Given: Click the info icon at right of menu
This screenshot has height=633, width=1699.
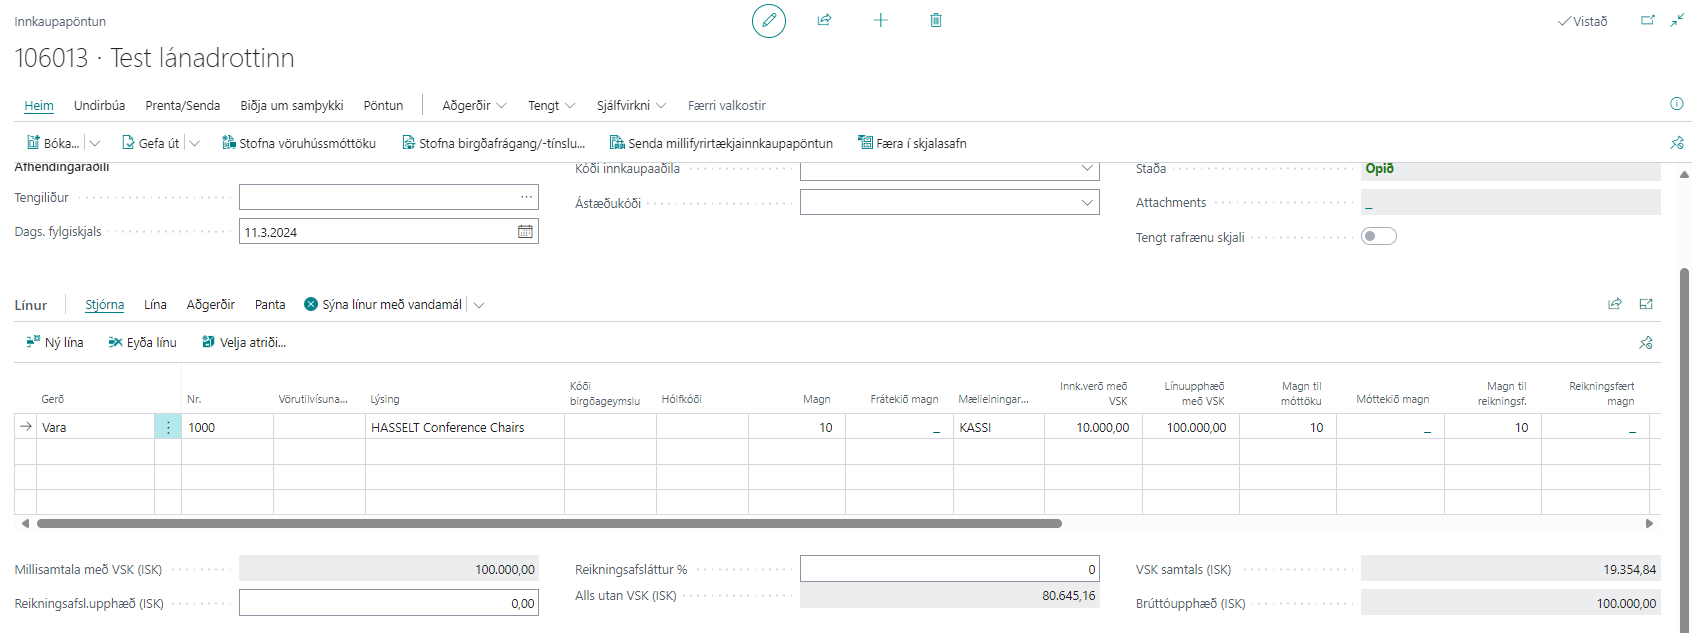Looking at the screenshot, I should (1676, 104).
